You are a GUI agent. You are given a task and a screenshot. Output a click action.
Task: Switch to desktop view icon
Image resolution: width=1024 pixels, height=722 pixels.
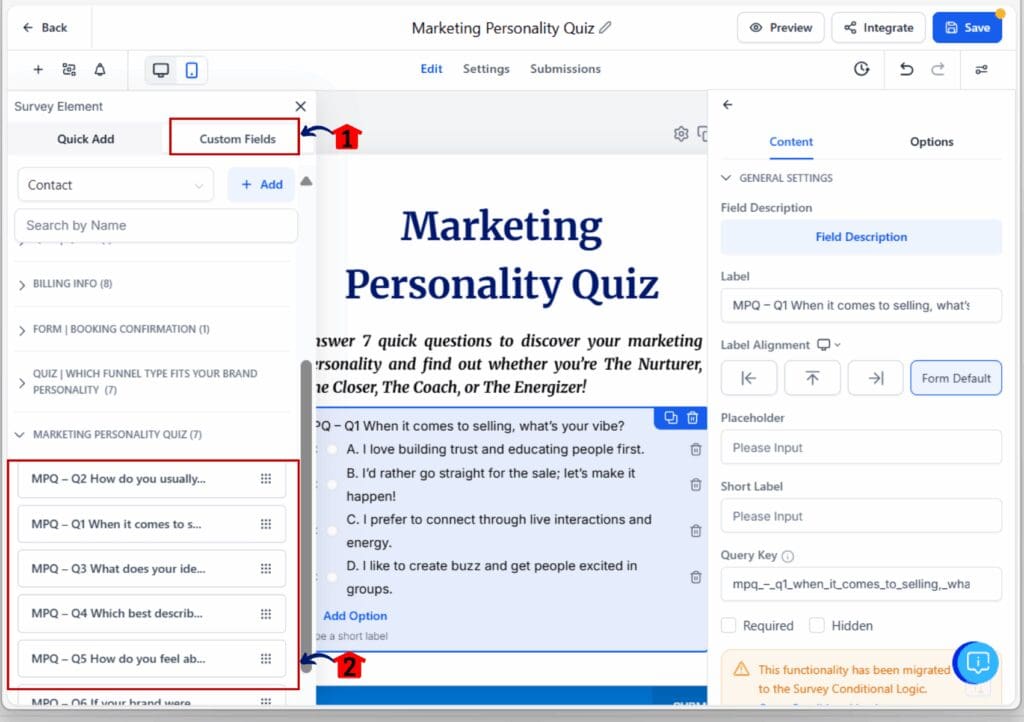161,69
